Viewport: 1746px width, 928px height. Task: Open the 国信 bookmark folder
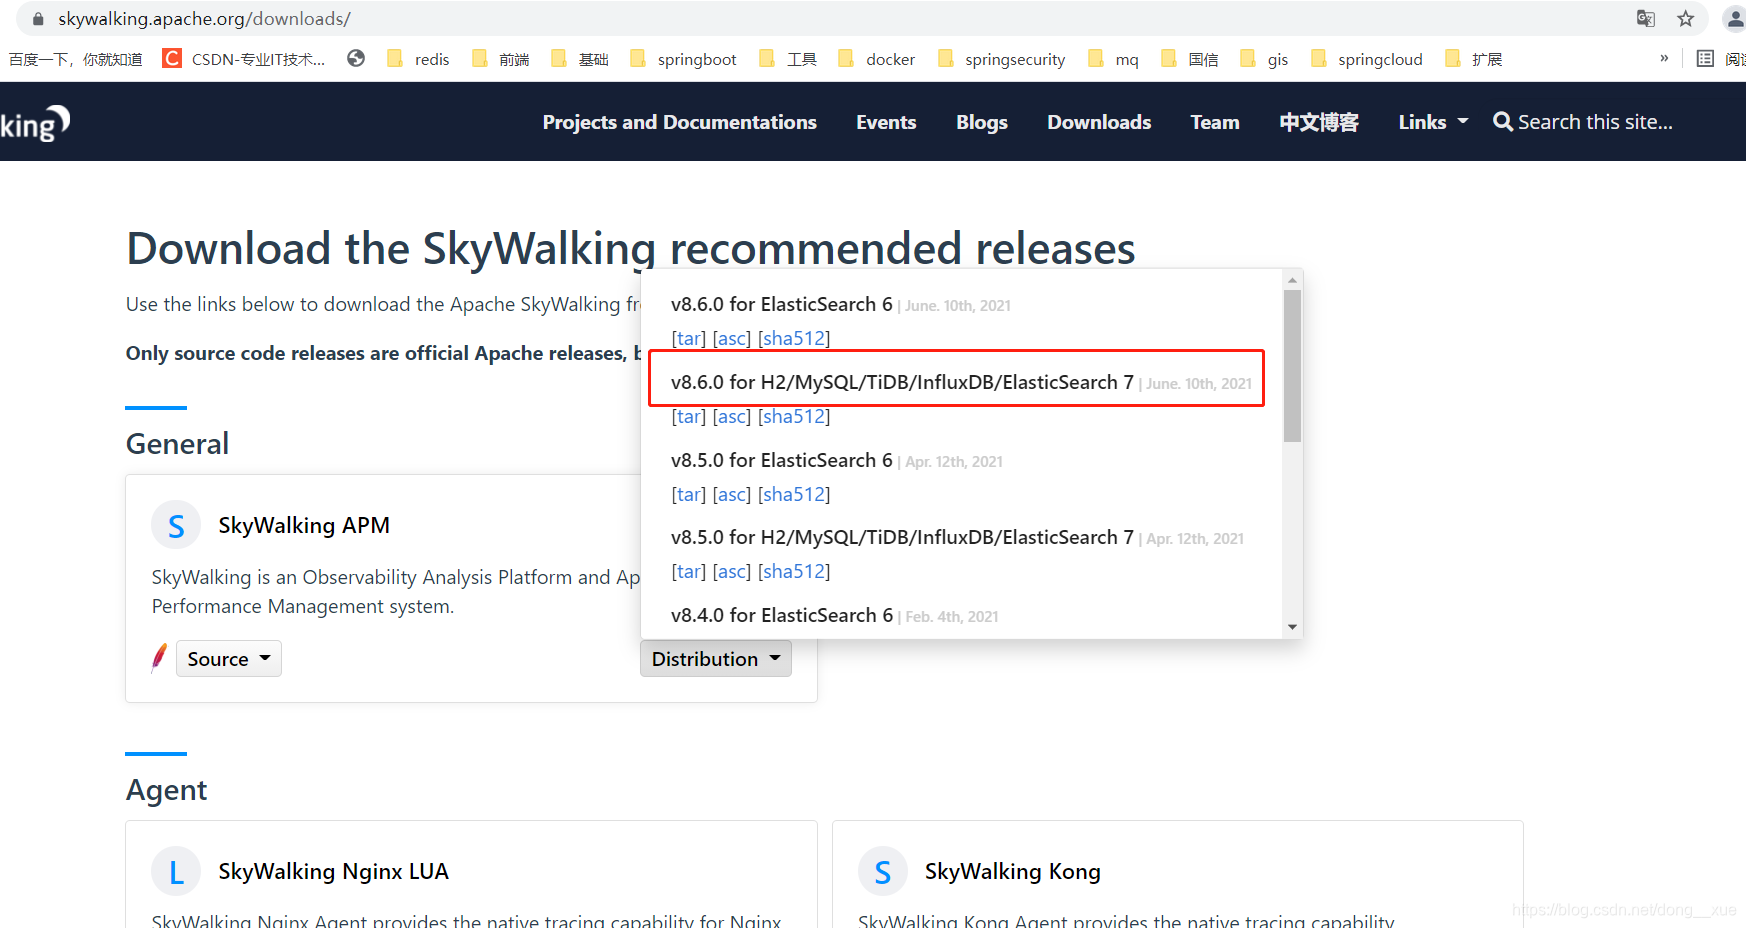(x=1190, y=59)
